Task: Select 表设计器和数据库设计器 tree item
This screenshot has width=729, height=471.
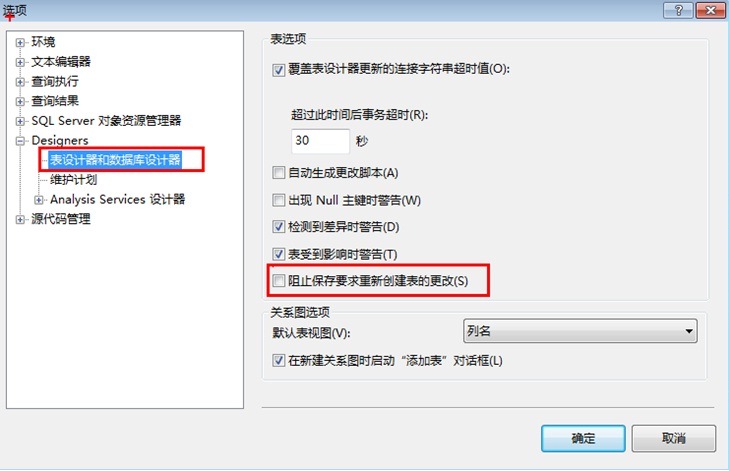Action: click(115, 160)
